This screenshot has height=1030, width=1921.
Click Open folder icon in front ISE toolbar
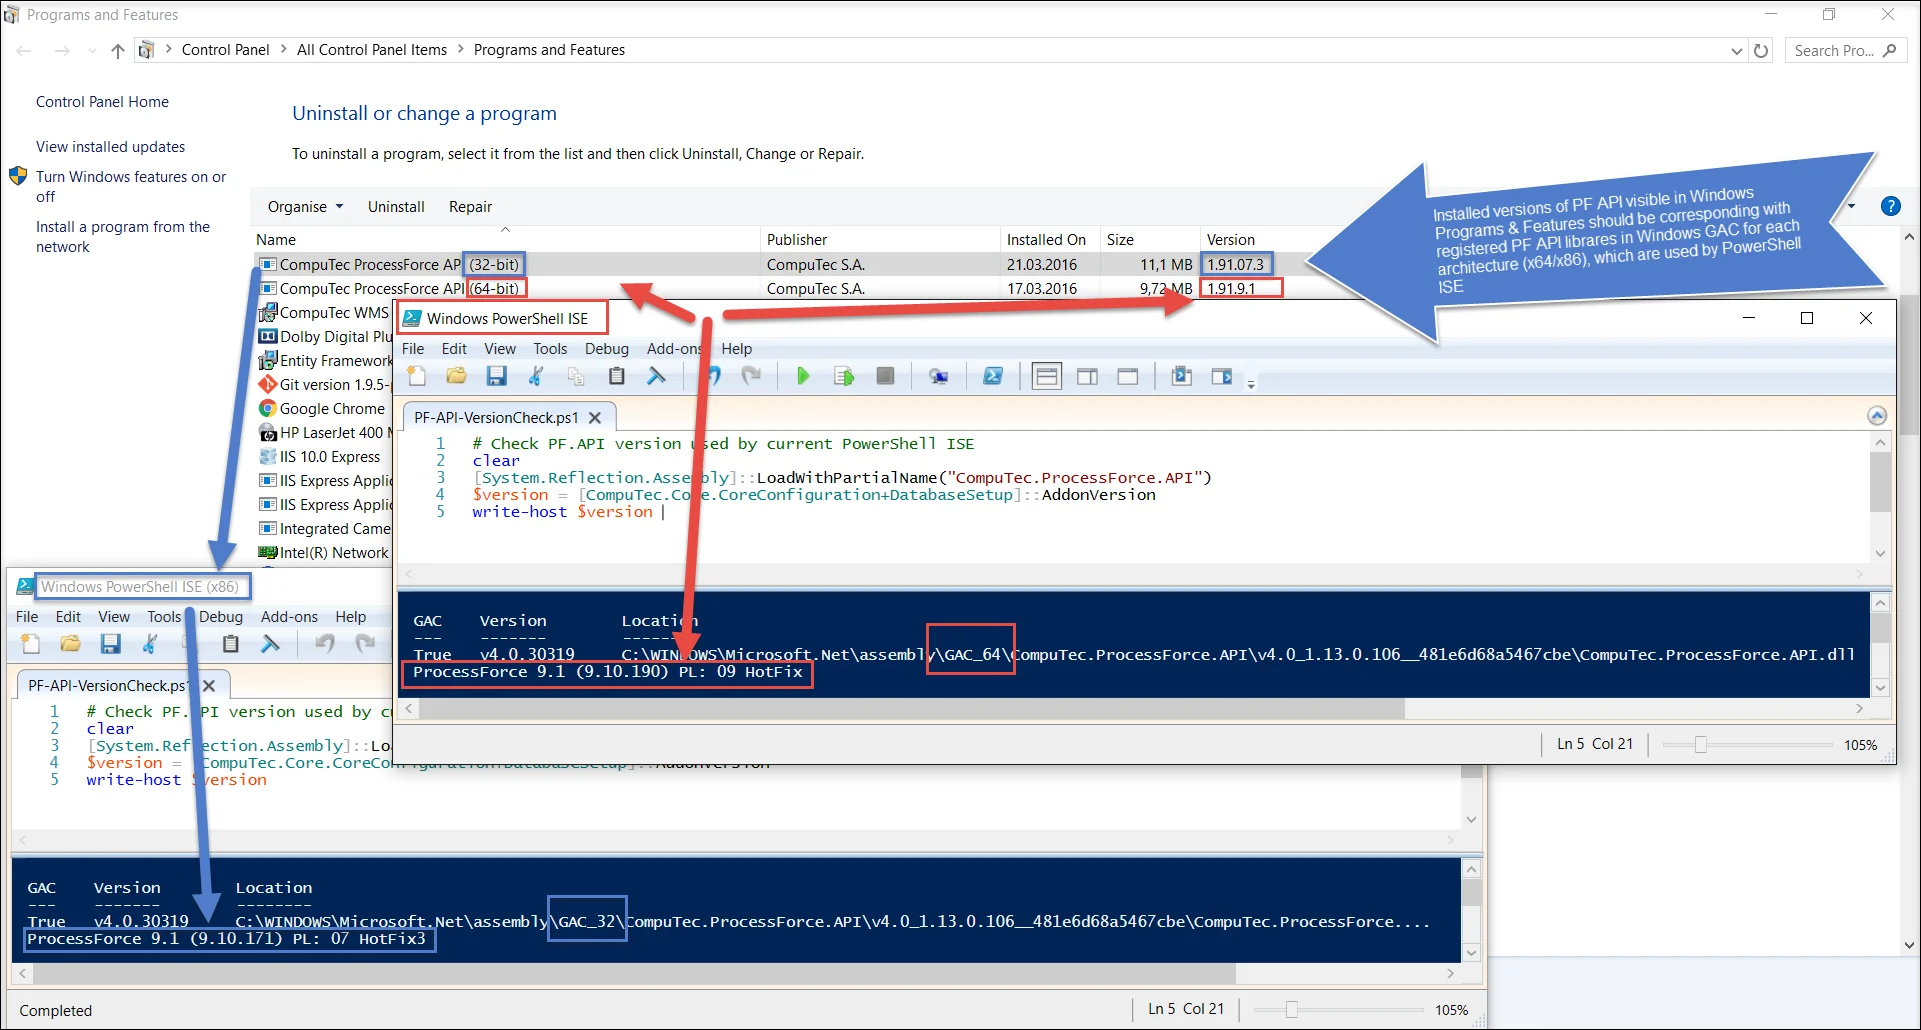click(456, 376)
